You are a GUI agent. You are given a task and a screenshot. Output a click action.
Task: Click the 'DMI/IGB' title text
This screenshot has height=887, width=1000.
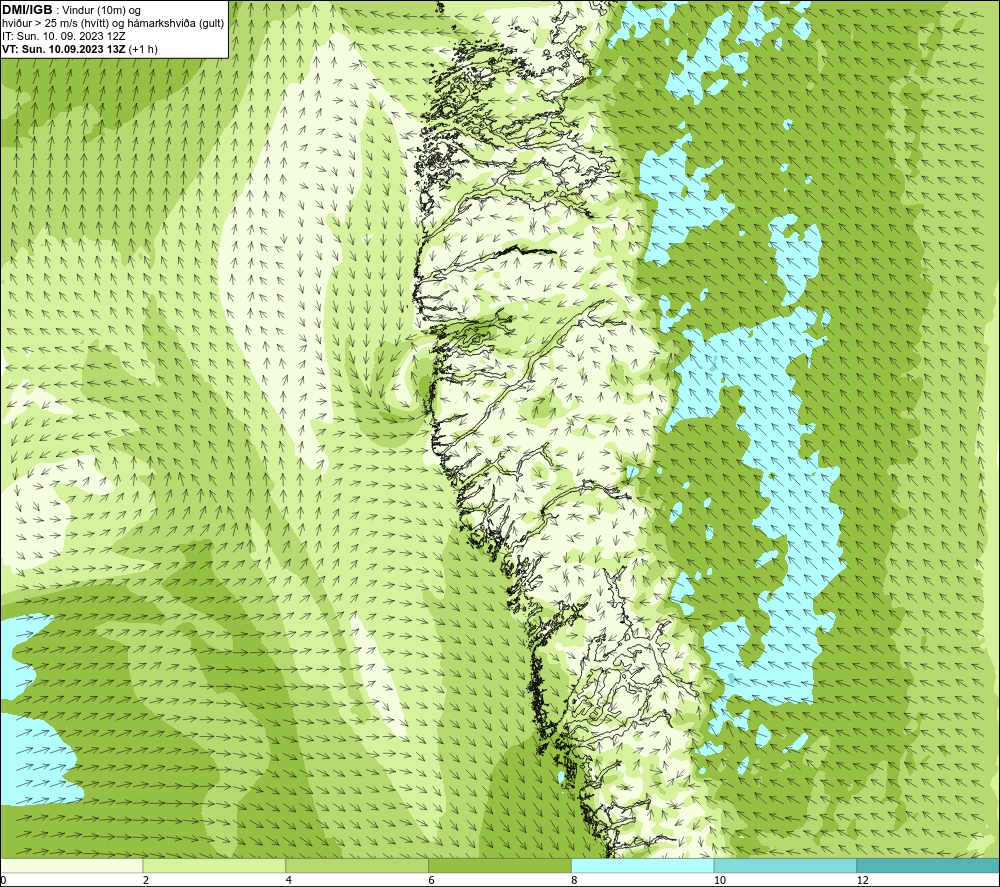pos(27,10)
